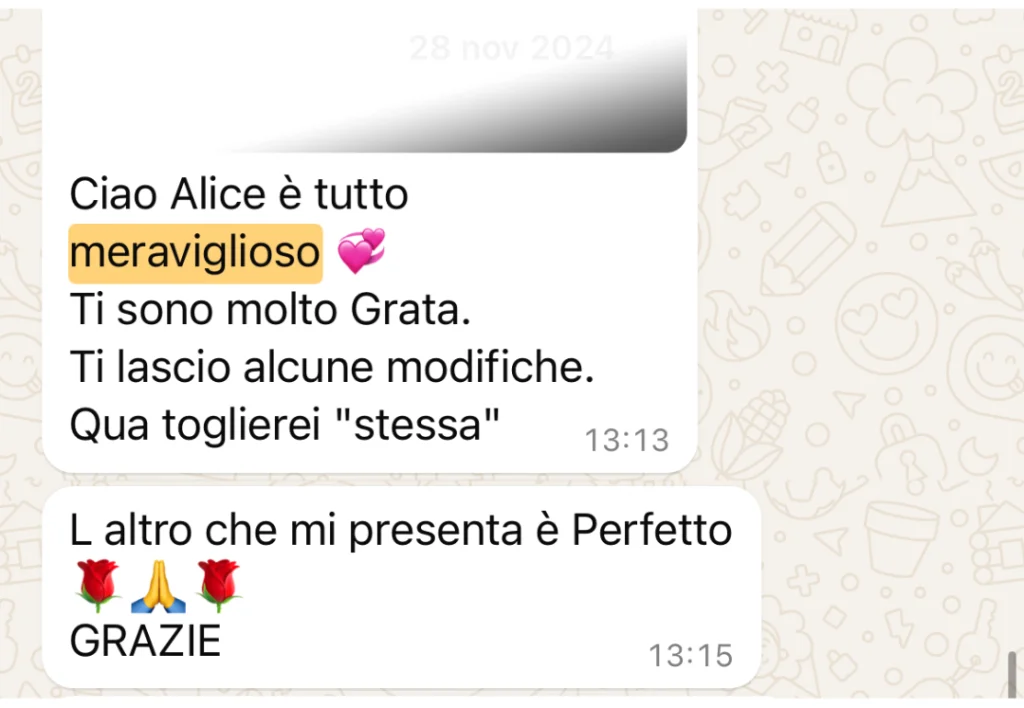This screenshot has width=1024, height=708.
Task: Click the word Perfetto in second message
Action: coord(652,530)
